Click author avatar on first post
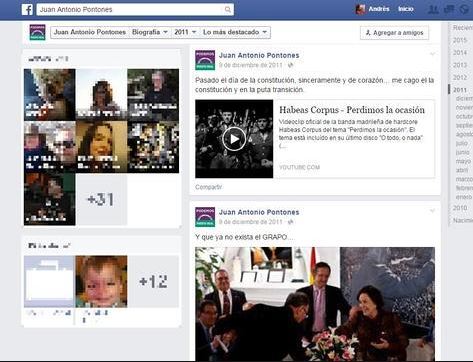 coord(205,60)
